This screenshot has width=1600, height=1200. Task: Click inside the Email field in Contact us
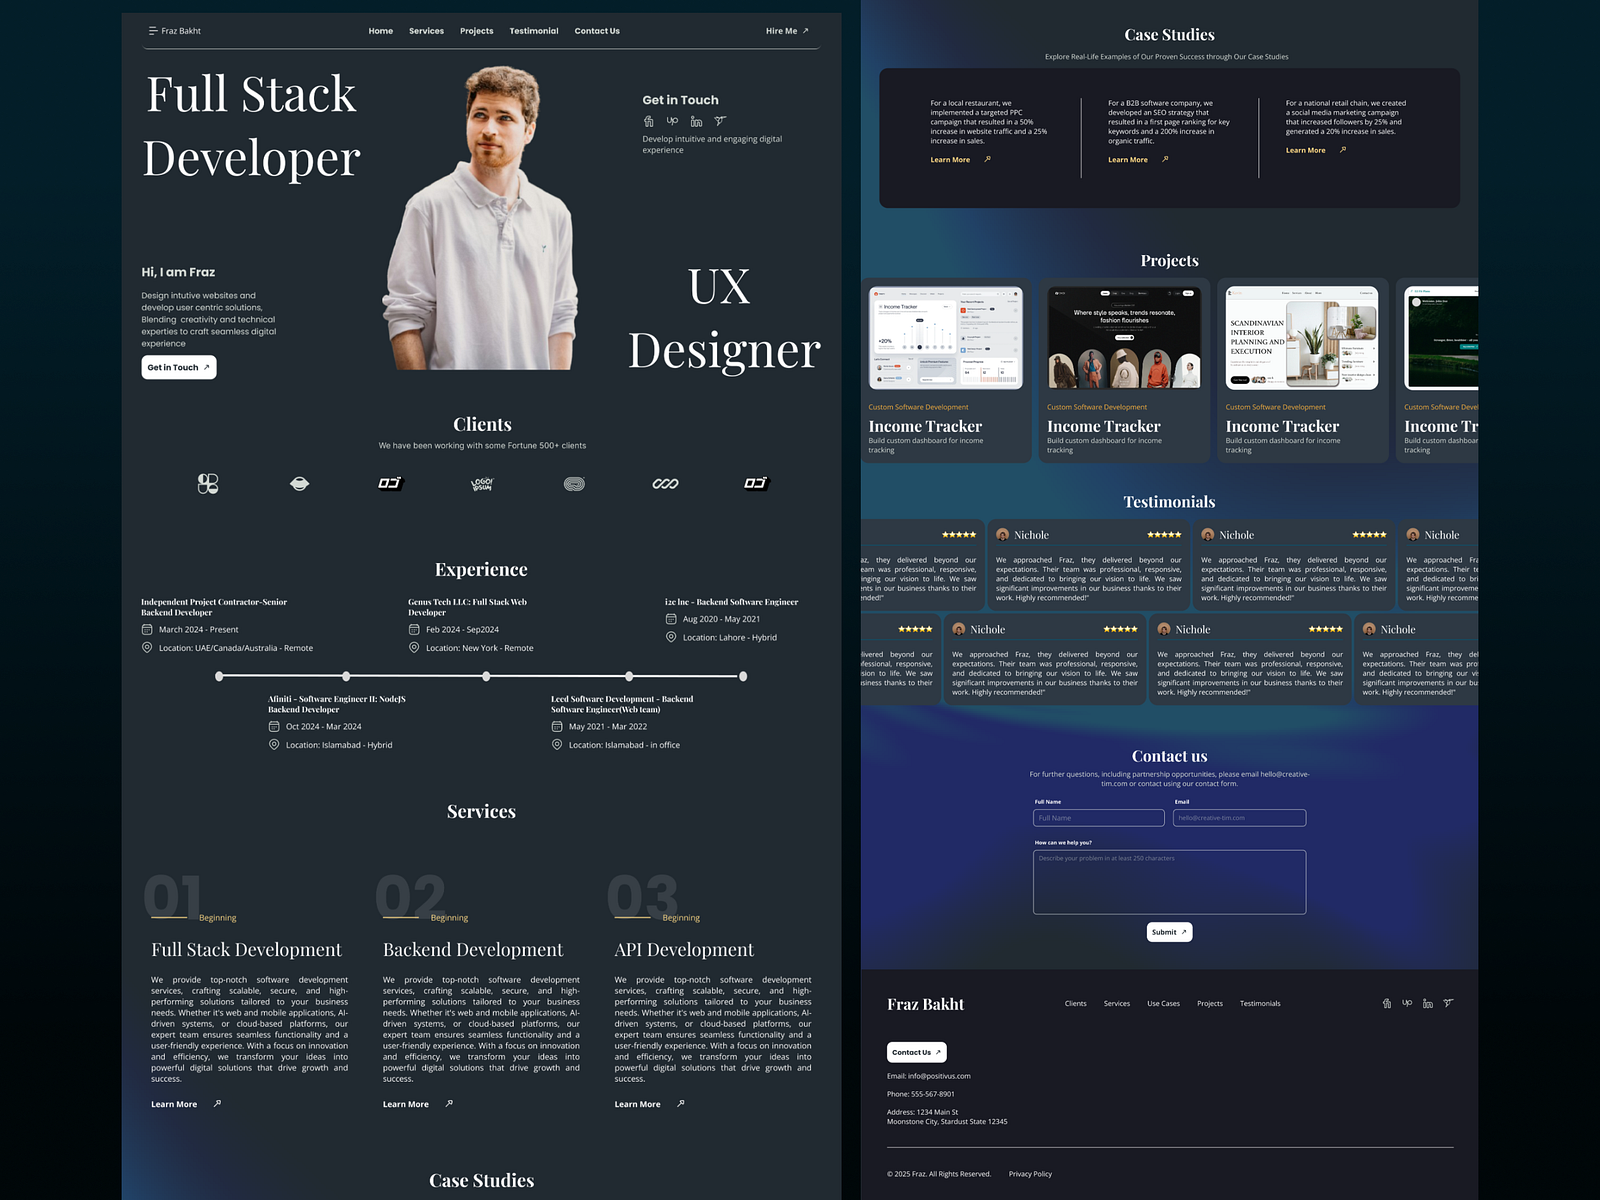[x=1239, y=818]
